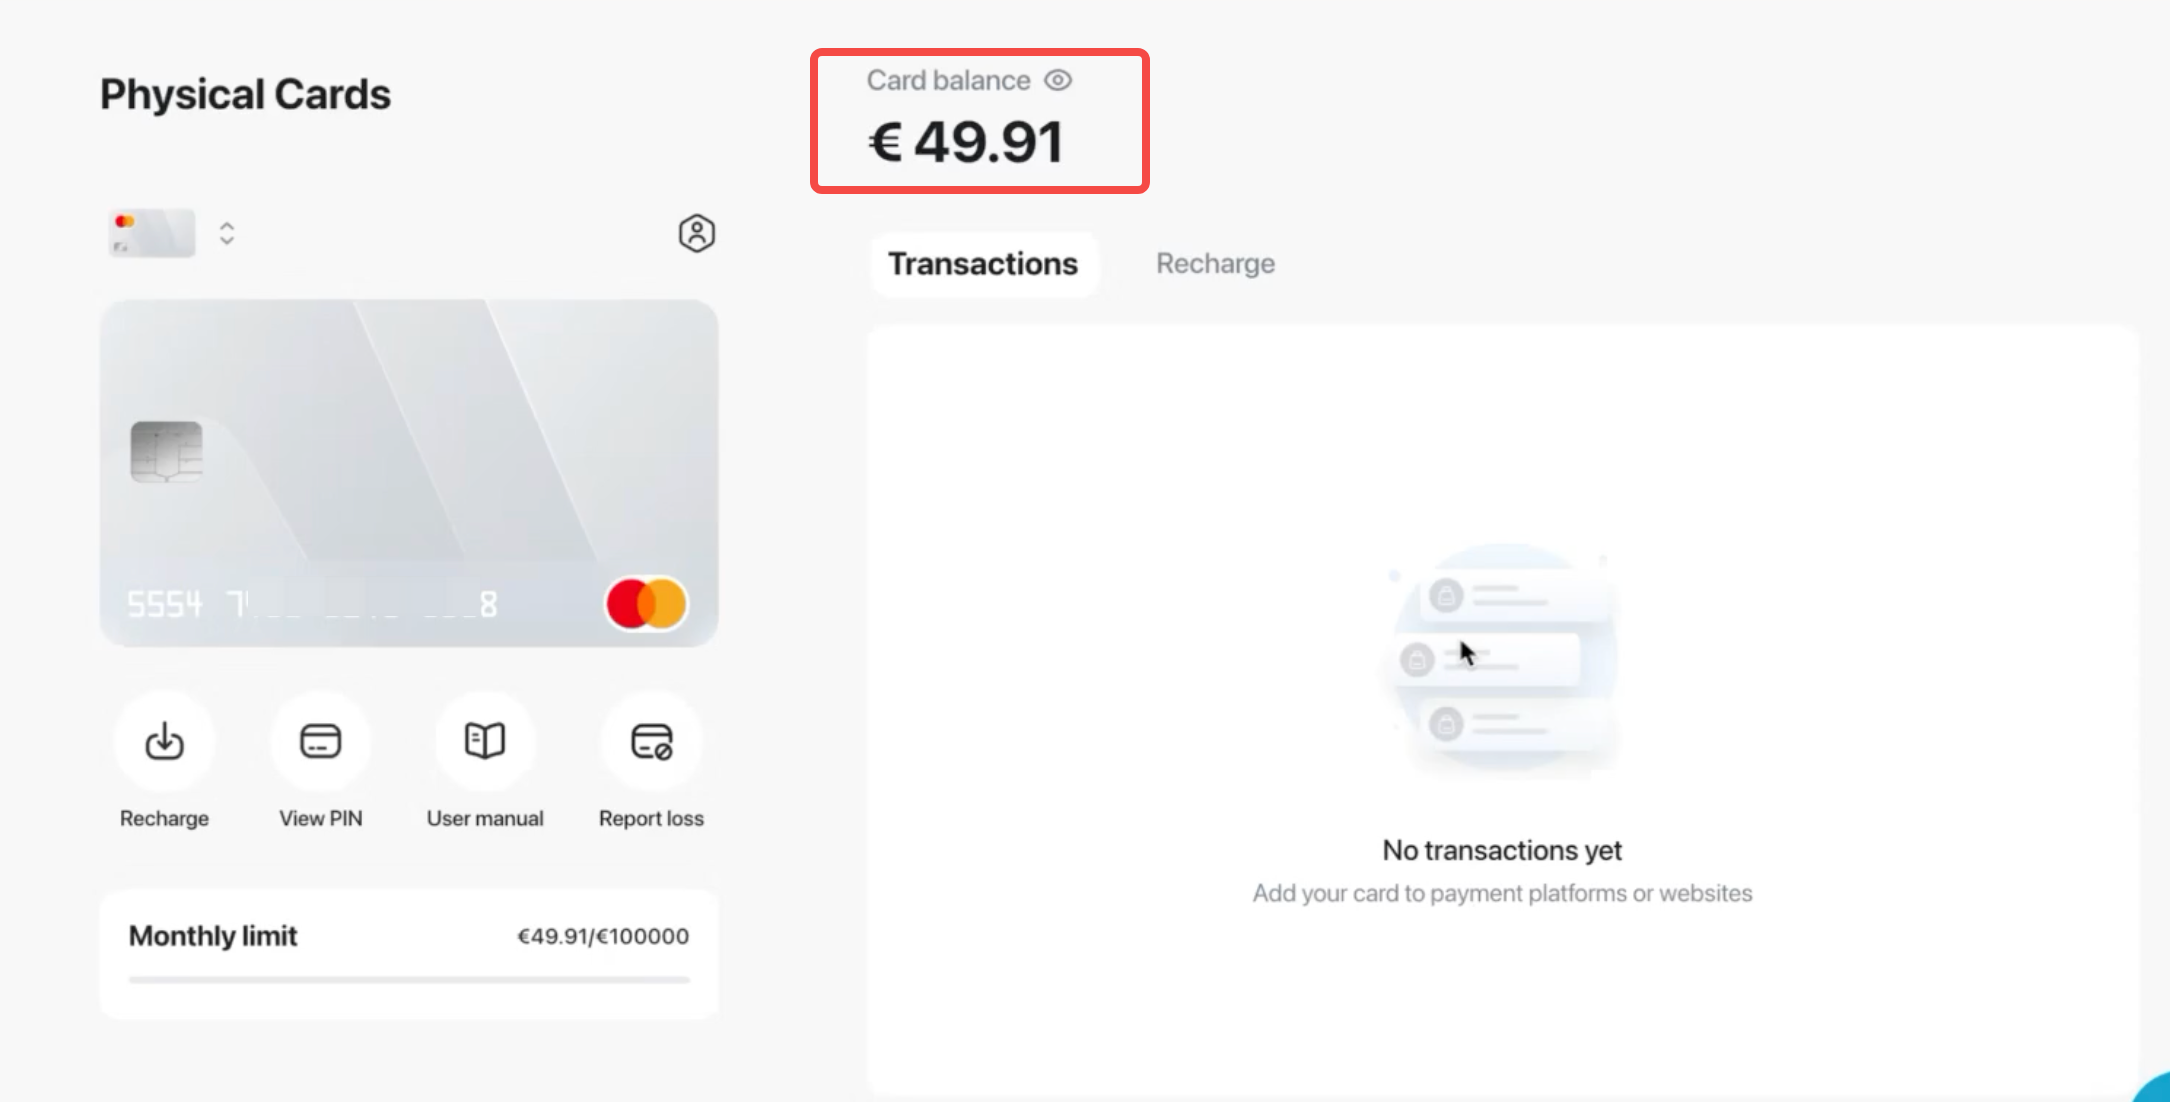This screenshot has height=1102, width=2170.
Task: Select the small card thumbnail in switcher
Action: click(152, 234)
